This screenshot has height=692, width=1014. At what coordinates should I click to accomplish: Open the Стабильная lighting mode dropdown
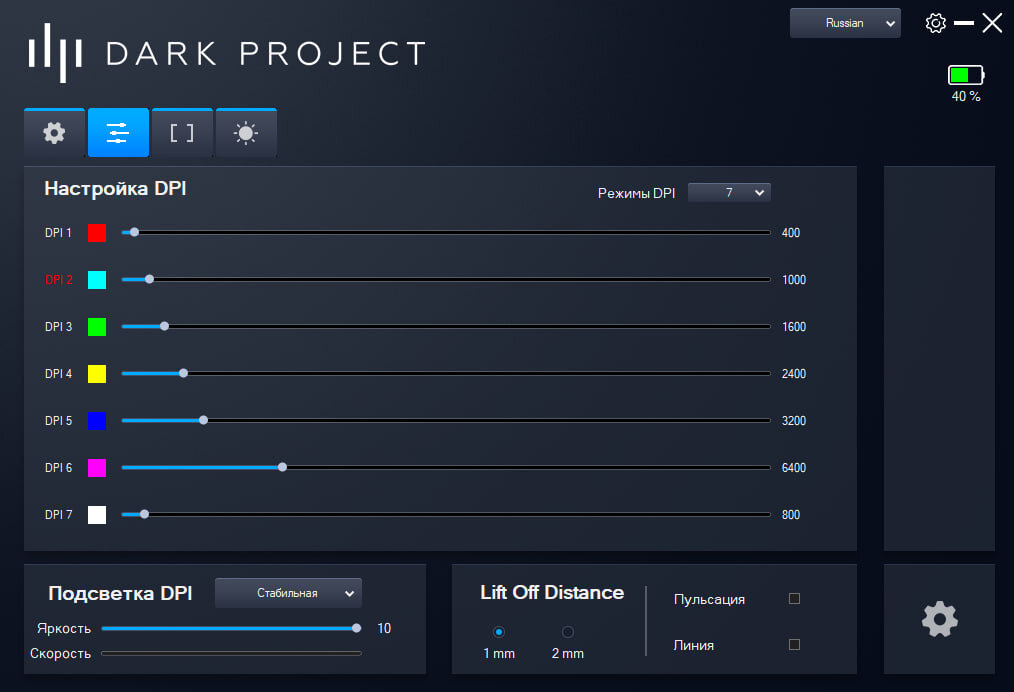click(x=288, y=593)
